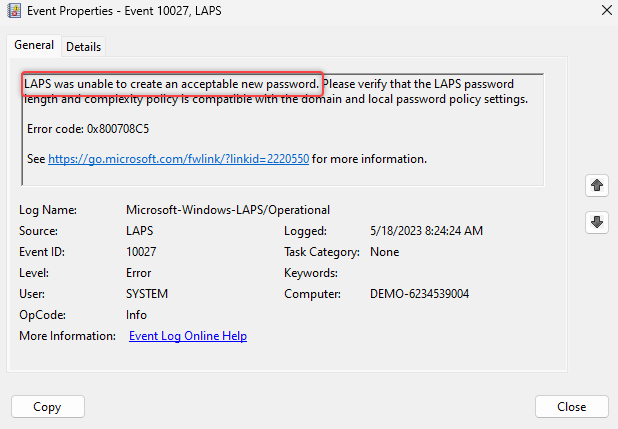Select the General tab
Image resolution: width=618 pixels, height=429 pixels.
34,46
